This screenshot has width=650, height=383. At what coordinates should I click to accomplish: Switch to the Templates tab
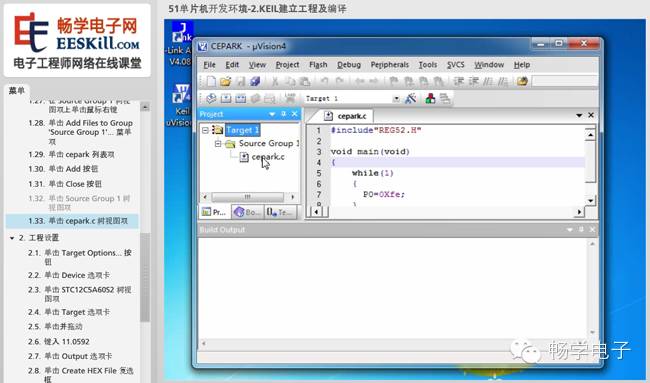tap(280, 212)
